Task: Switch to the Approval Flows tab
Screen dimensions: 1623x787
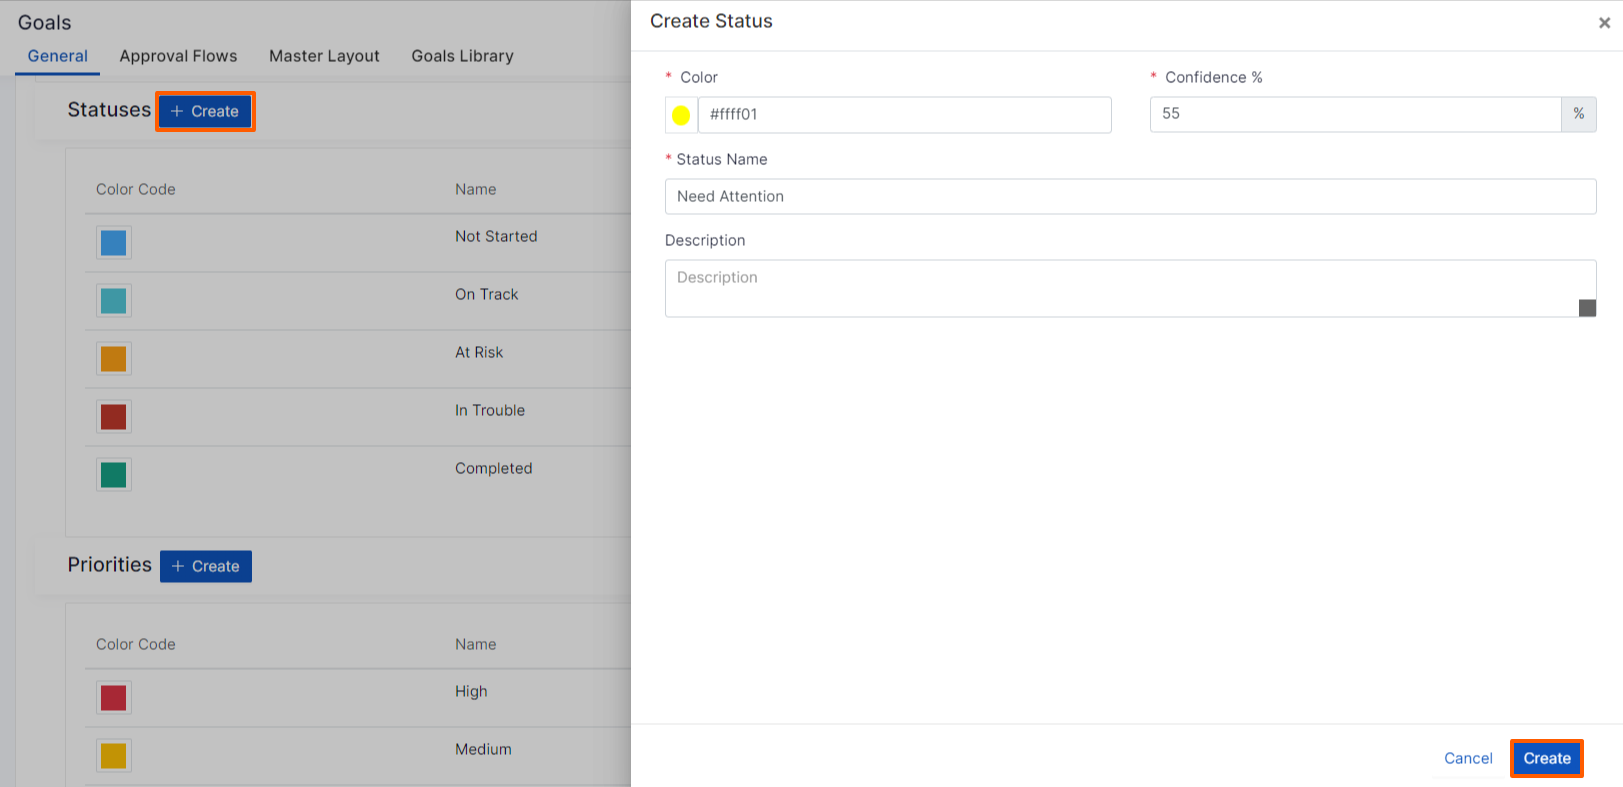Action: coord(178,56)
